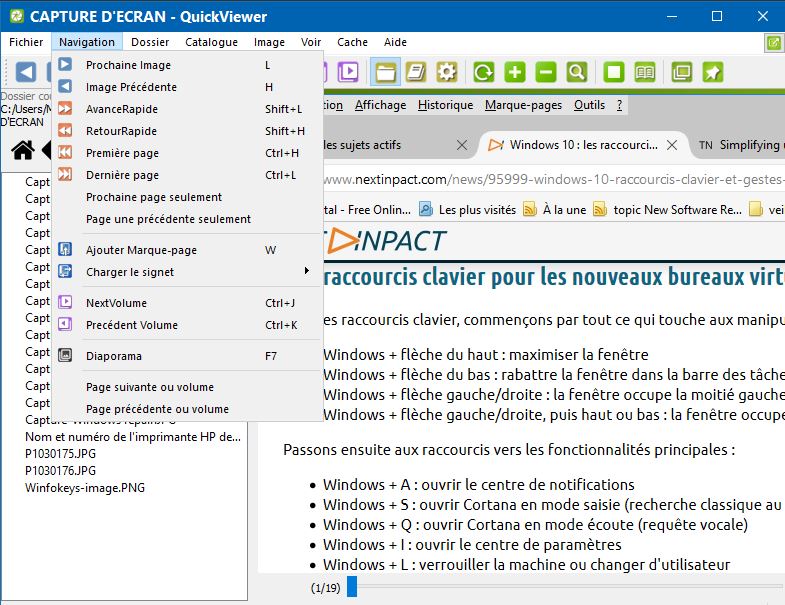
Task: Click the green magnifier toolbar icon
Action: (x=577, y=72)
